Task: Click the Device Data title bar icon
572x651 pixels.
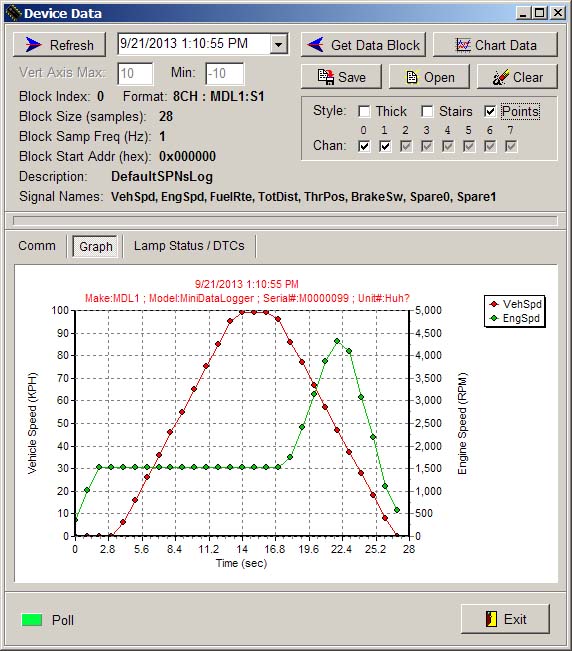Action: coord(13,13)
